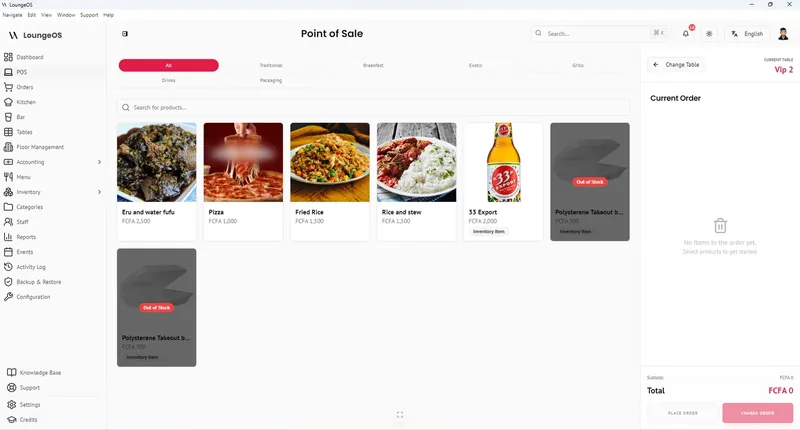Select the Packaging category tab
The image size is (800, 430).
click(x=271, y=80)
